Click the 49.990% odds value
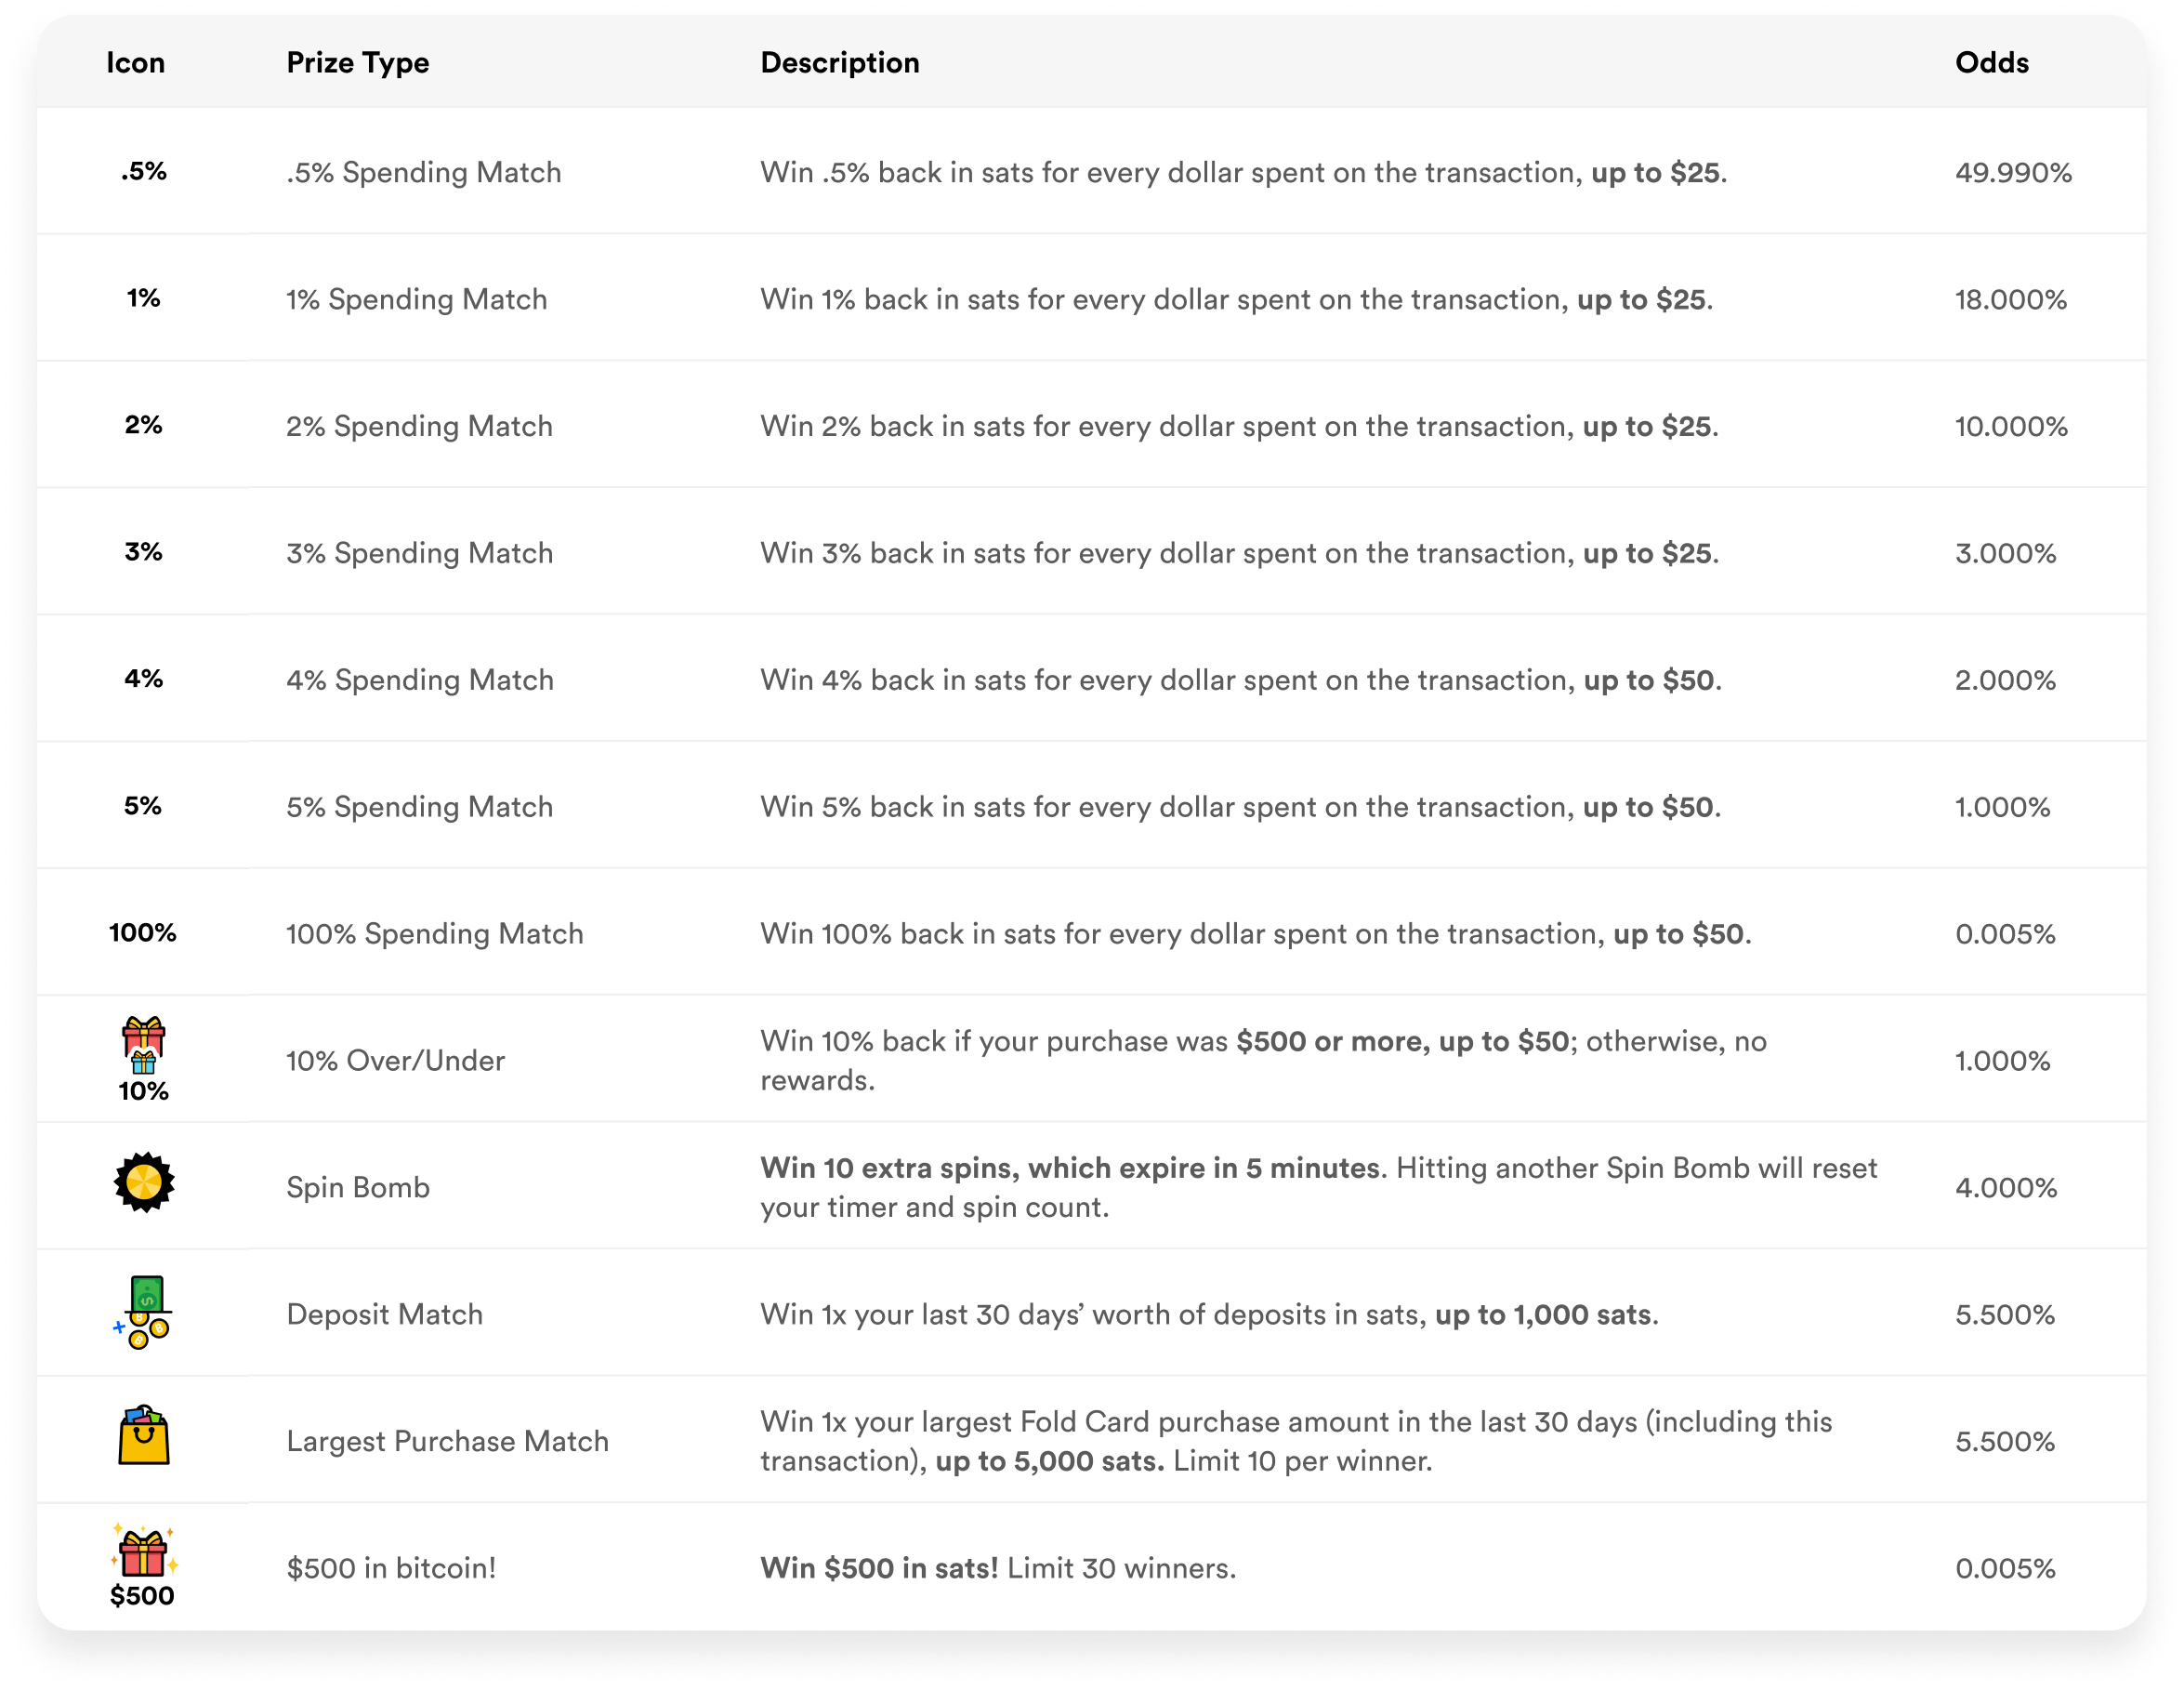This screenshot has width=2184, height=1690. tap(2013, 173)
